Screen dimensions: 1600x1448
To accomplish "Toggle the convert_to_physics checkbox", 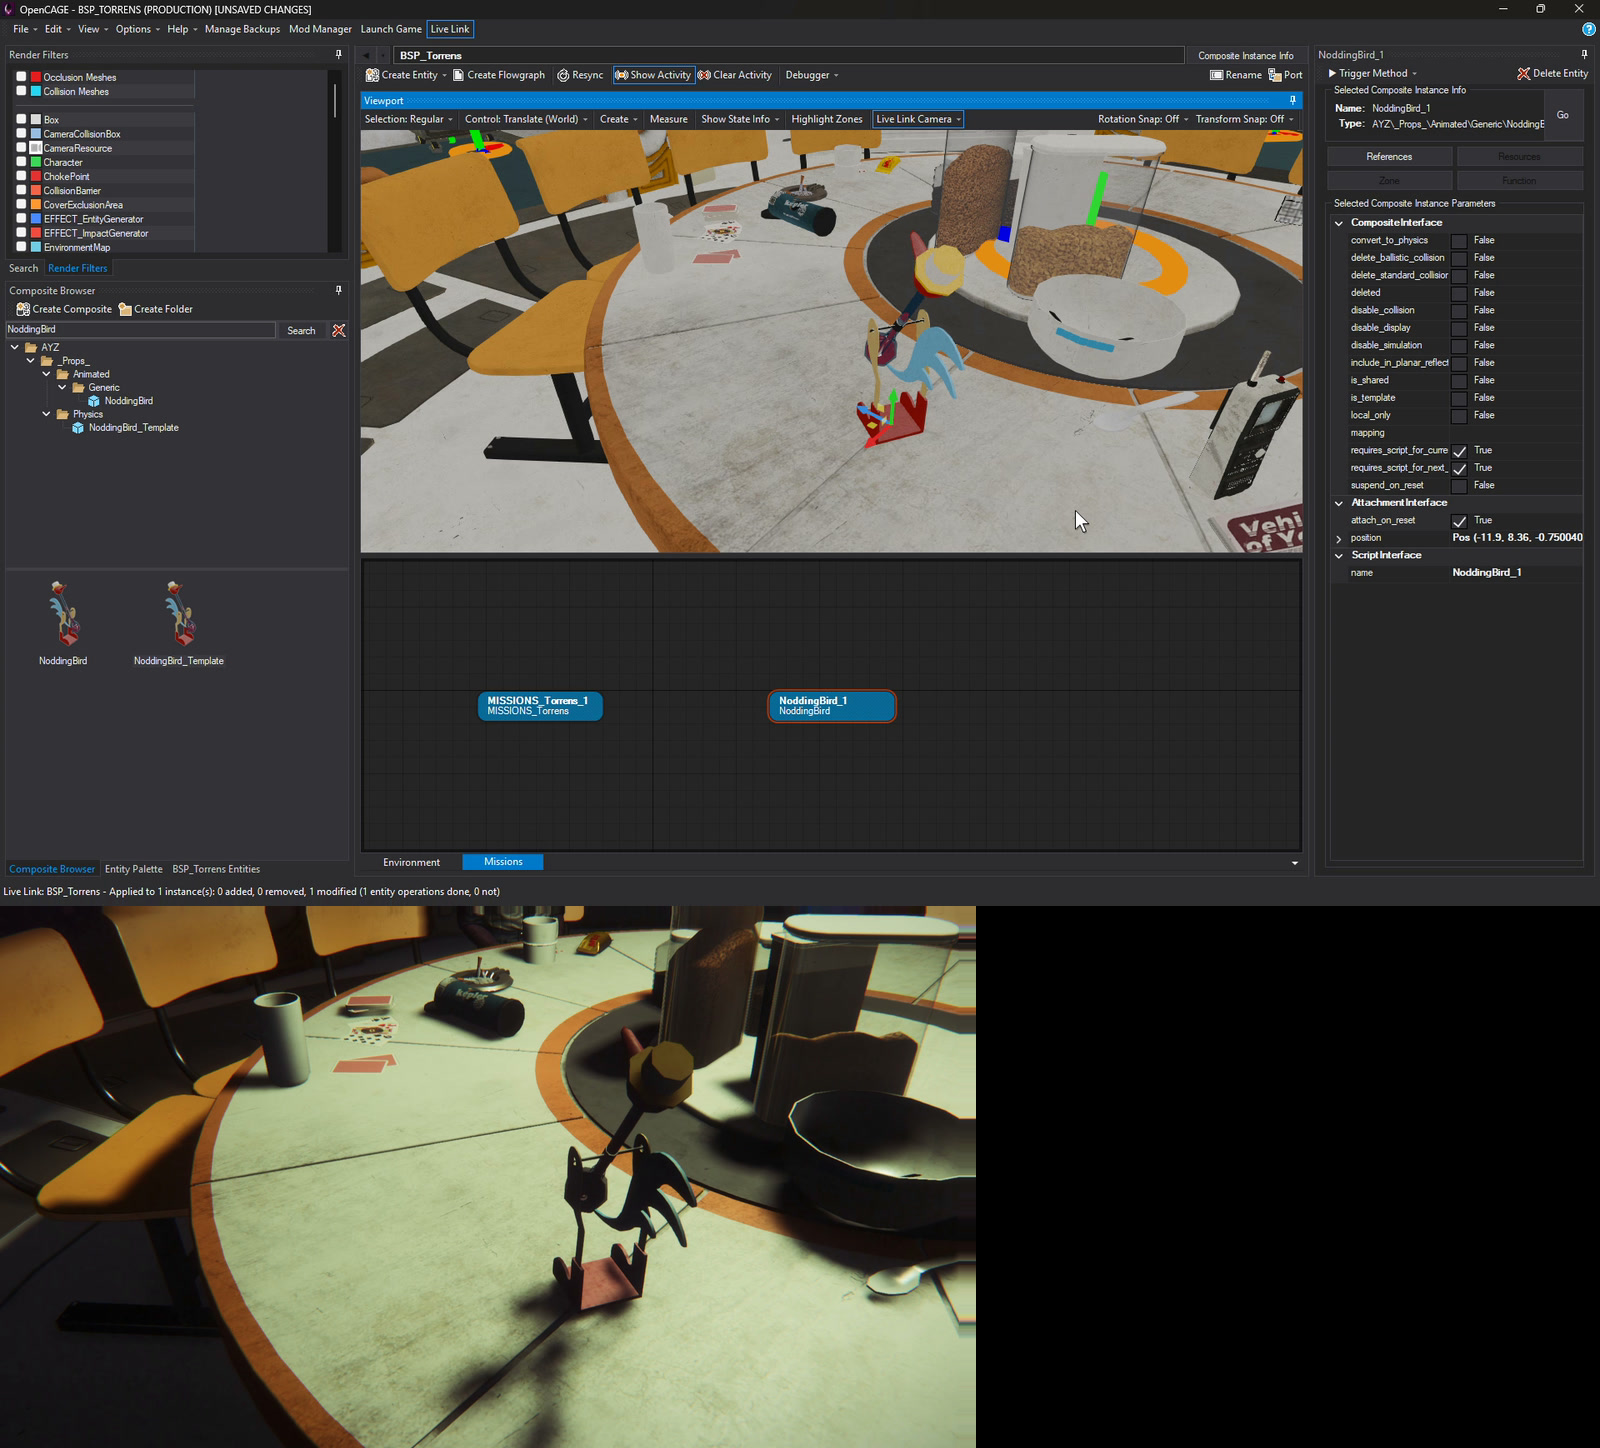I will coord(1459,241).
